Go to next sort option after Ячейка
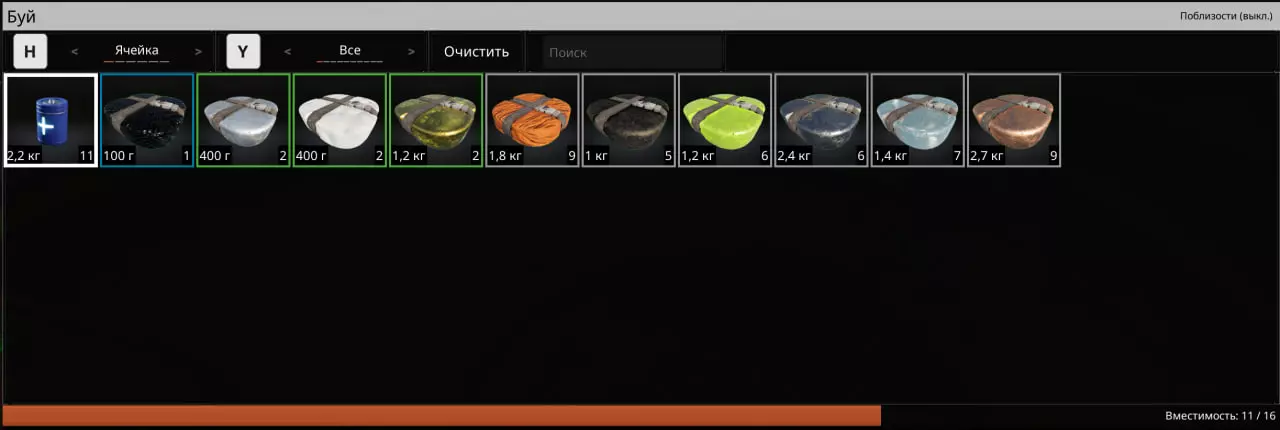Screen dimensions: 1280x430 (x=198, y=51)
